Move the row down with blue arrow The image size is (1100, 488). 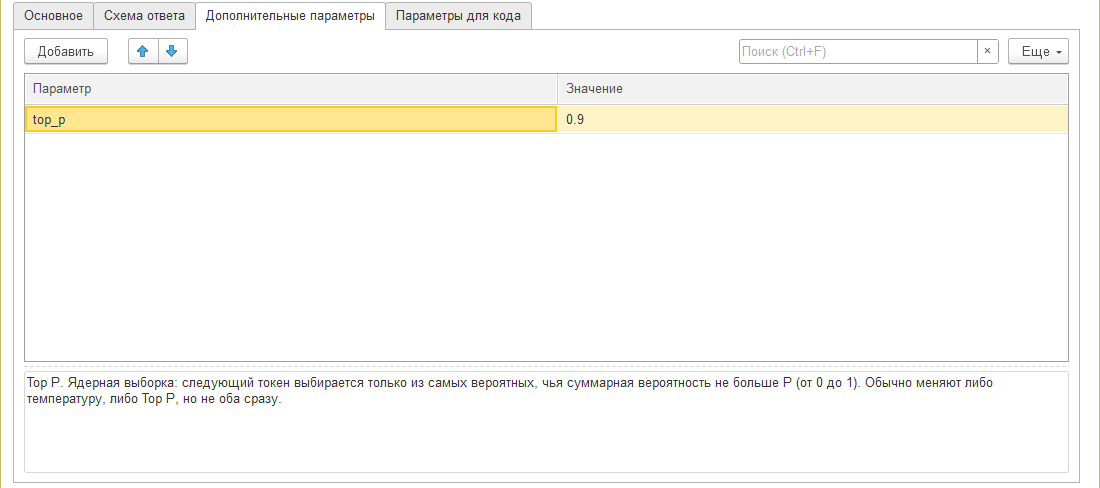click(x=173, y=52)
